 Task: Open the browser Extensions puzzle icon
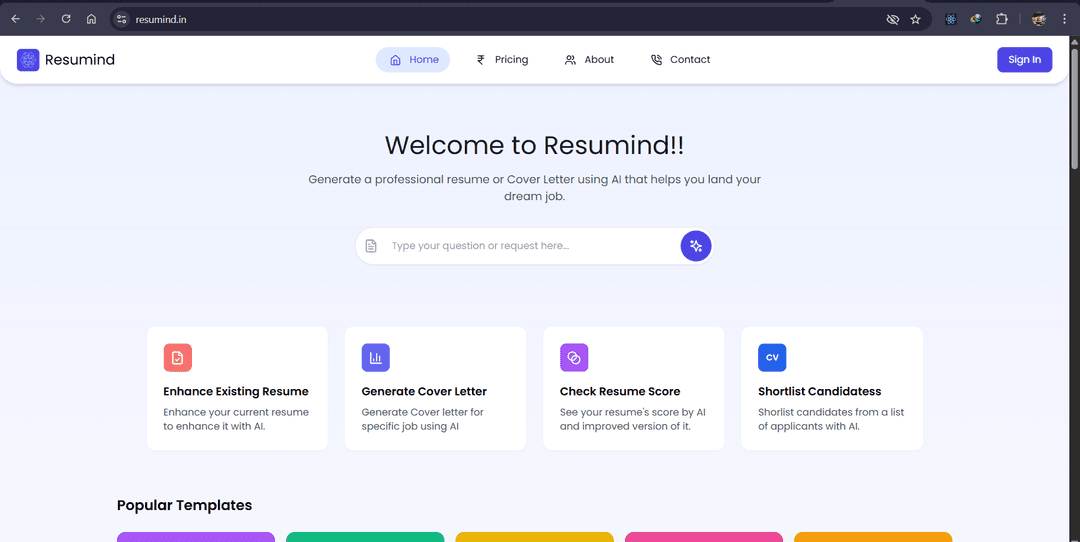[x=1001, y=19]
